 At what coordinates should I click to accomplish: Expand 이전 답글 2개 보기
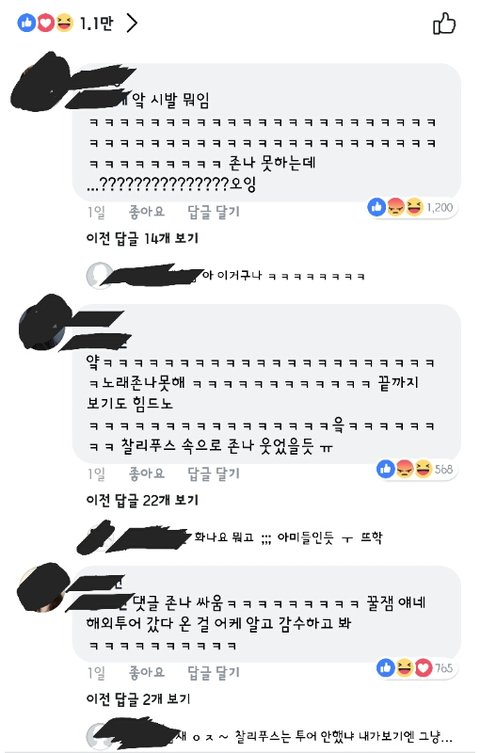point(138,699)
